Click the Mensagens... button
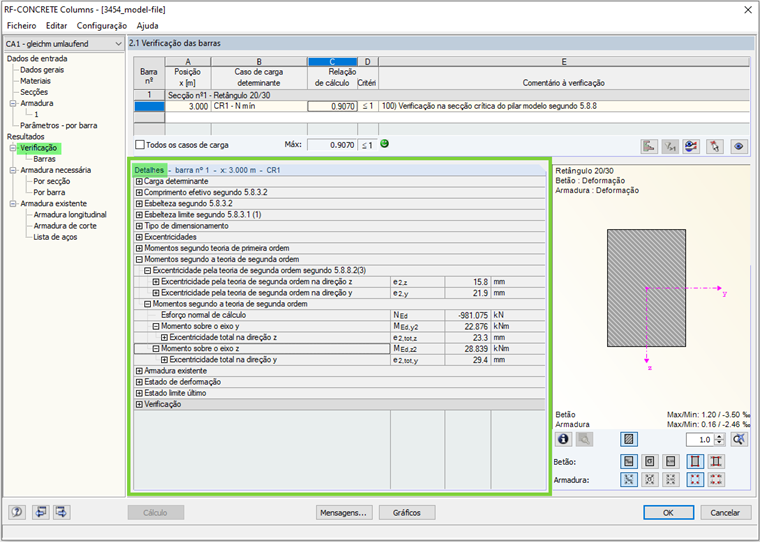 344,512
